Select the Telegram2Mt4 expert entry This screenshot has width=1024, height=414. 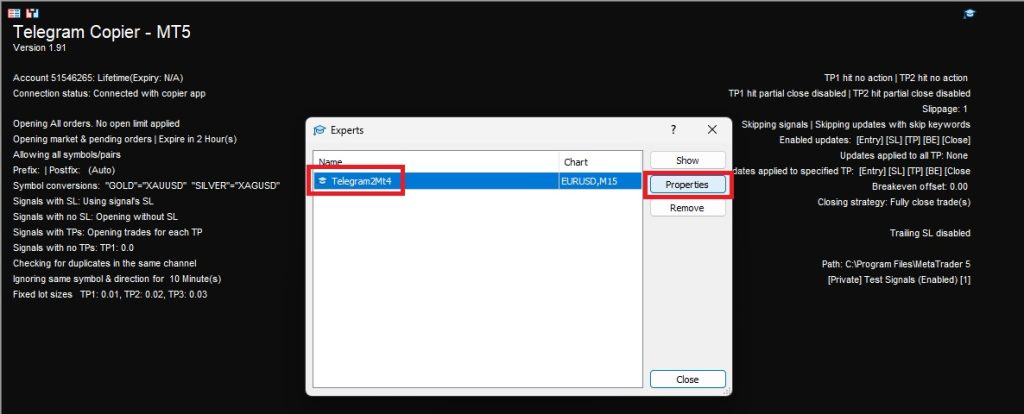coord(362,181)
